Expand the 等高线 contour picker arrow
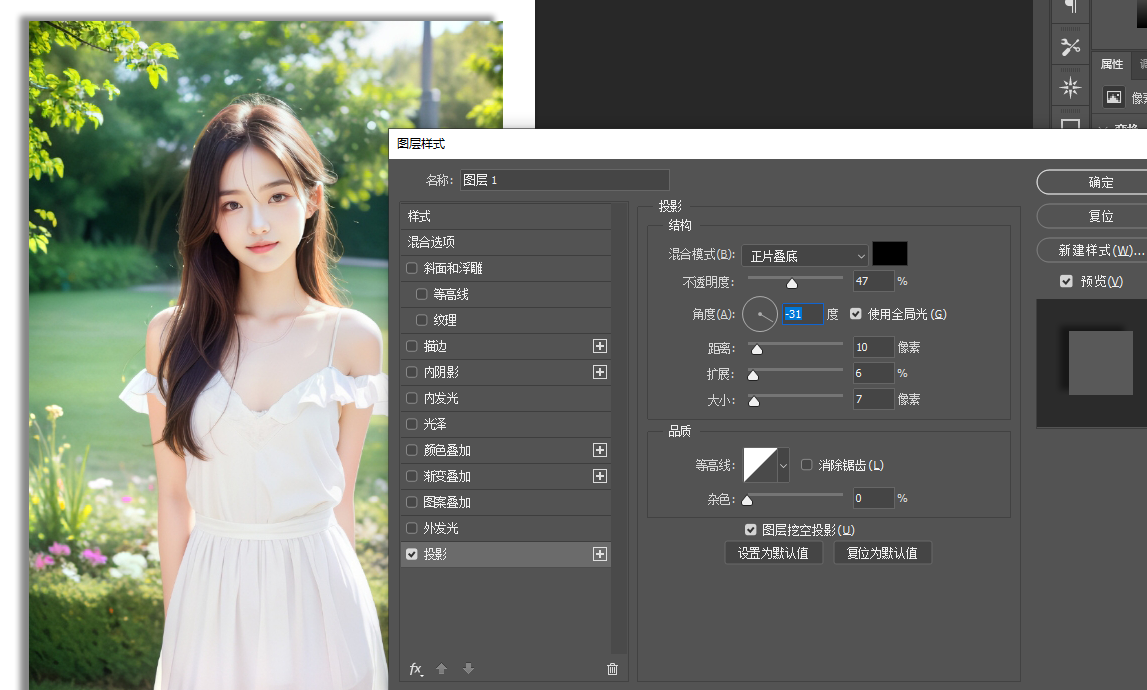1147x690 pixels. [783, 465]
